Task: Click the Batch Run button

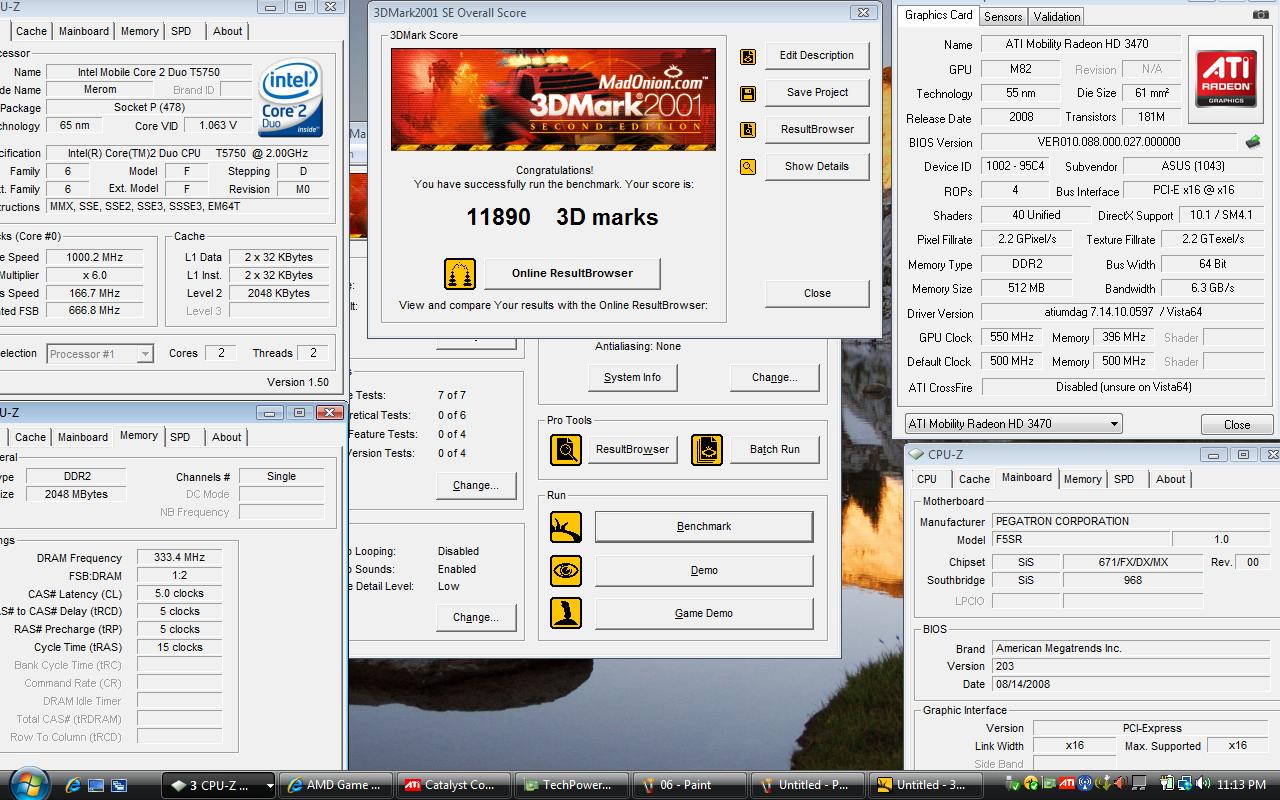Action: (775, 449)
